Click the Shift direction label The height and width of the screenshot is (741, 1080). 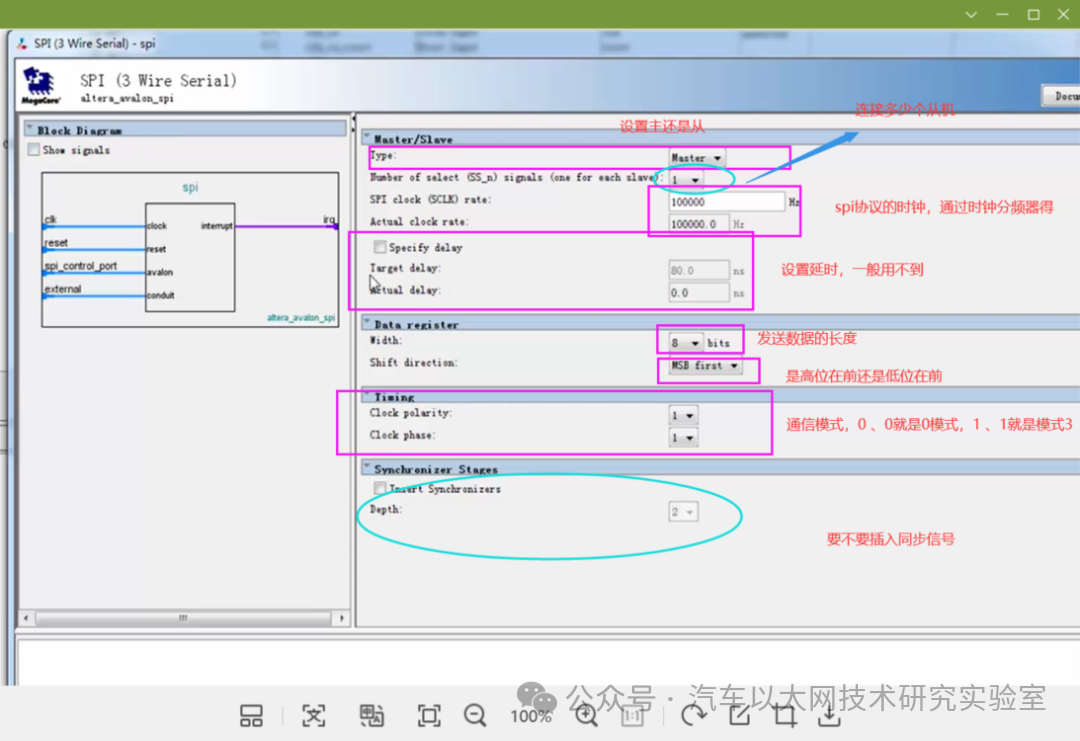coord(413,362)
